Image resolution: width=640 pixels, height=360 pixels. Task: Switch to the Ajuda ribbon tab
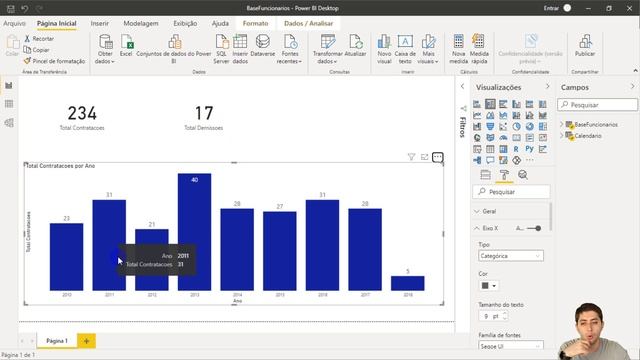click(x=220, y=24)
